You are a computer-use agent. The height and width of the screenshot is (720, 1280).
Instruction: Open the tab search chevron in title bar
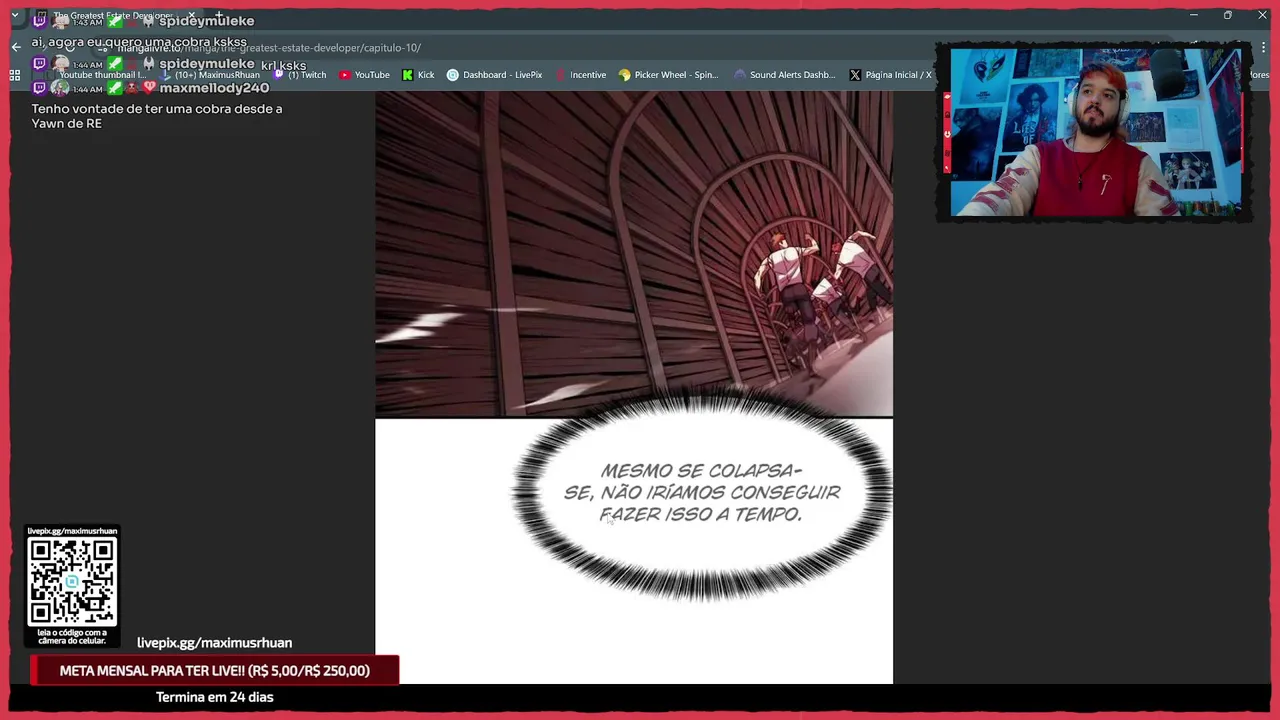pyautogui.click(x=15, y=16)
